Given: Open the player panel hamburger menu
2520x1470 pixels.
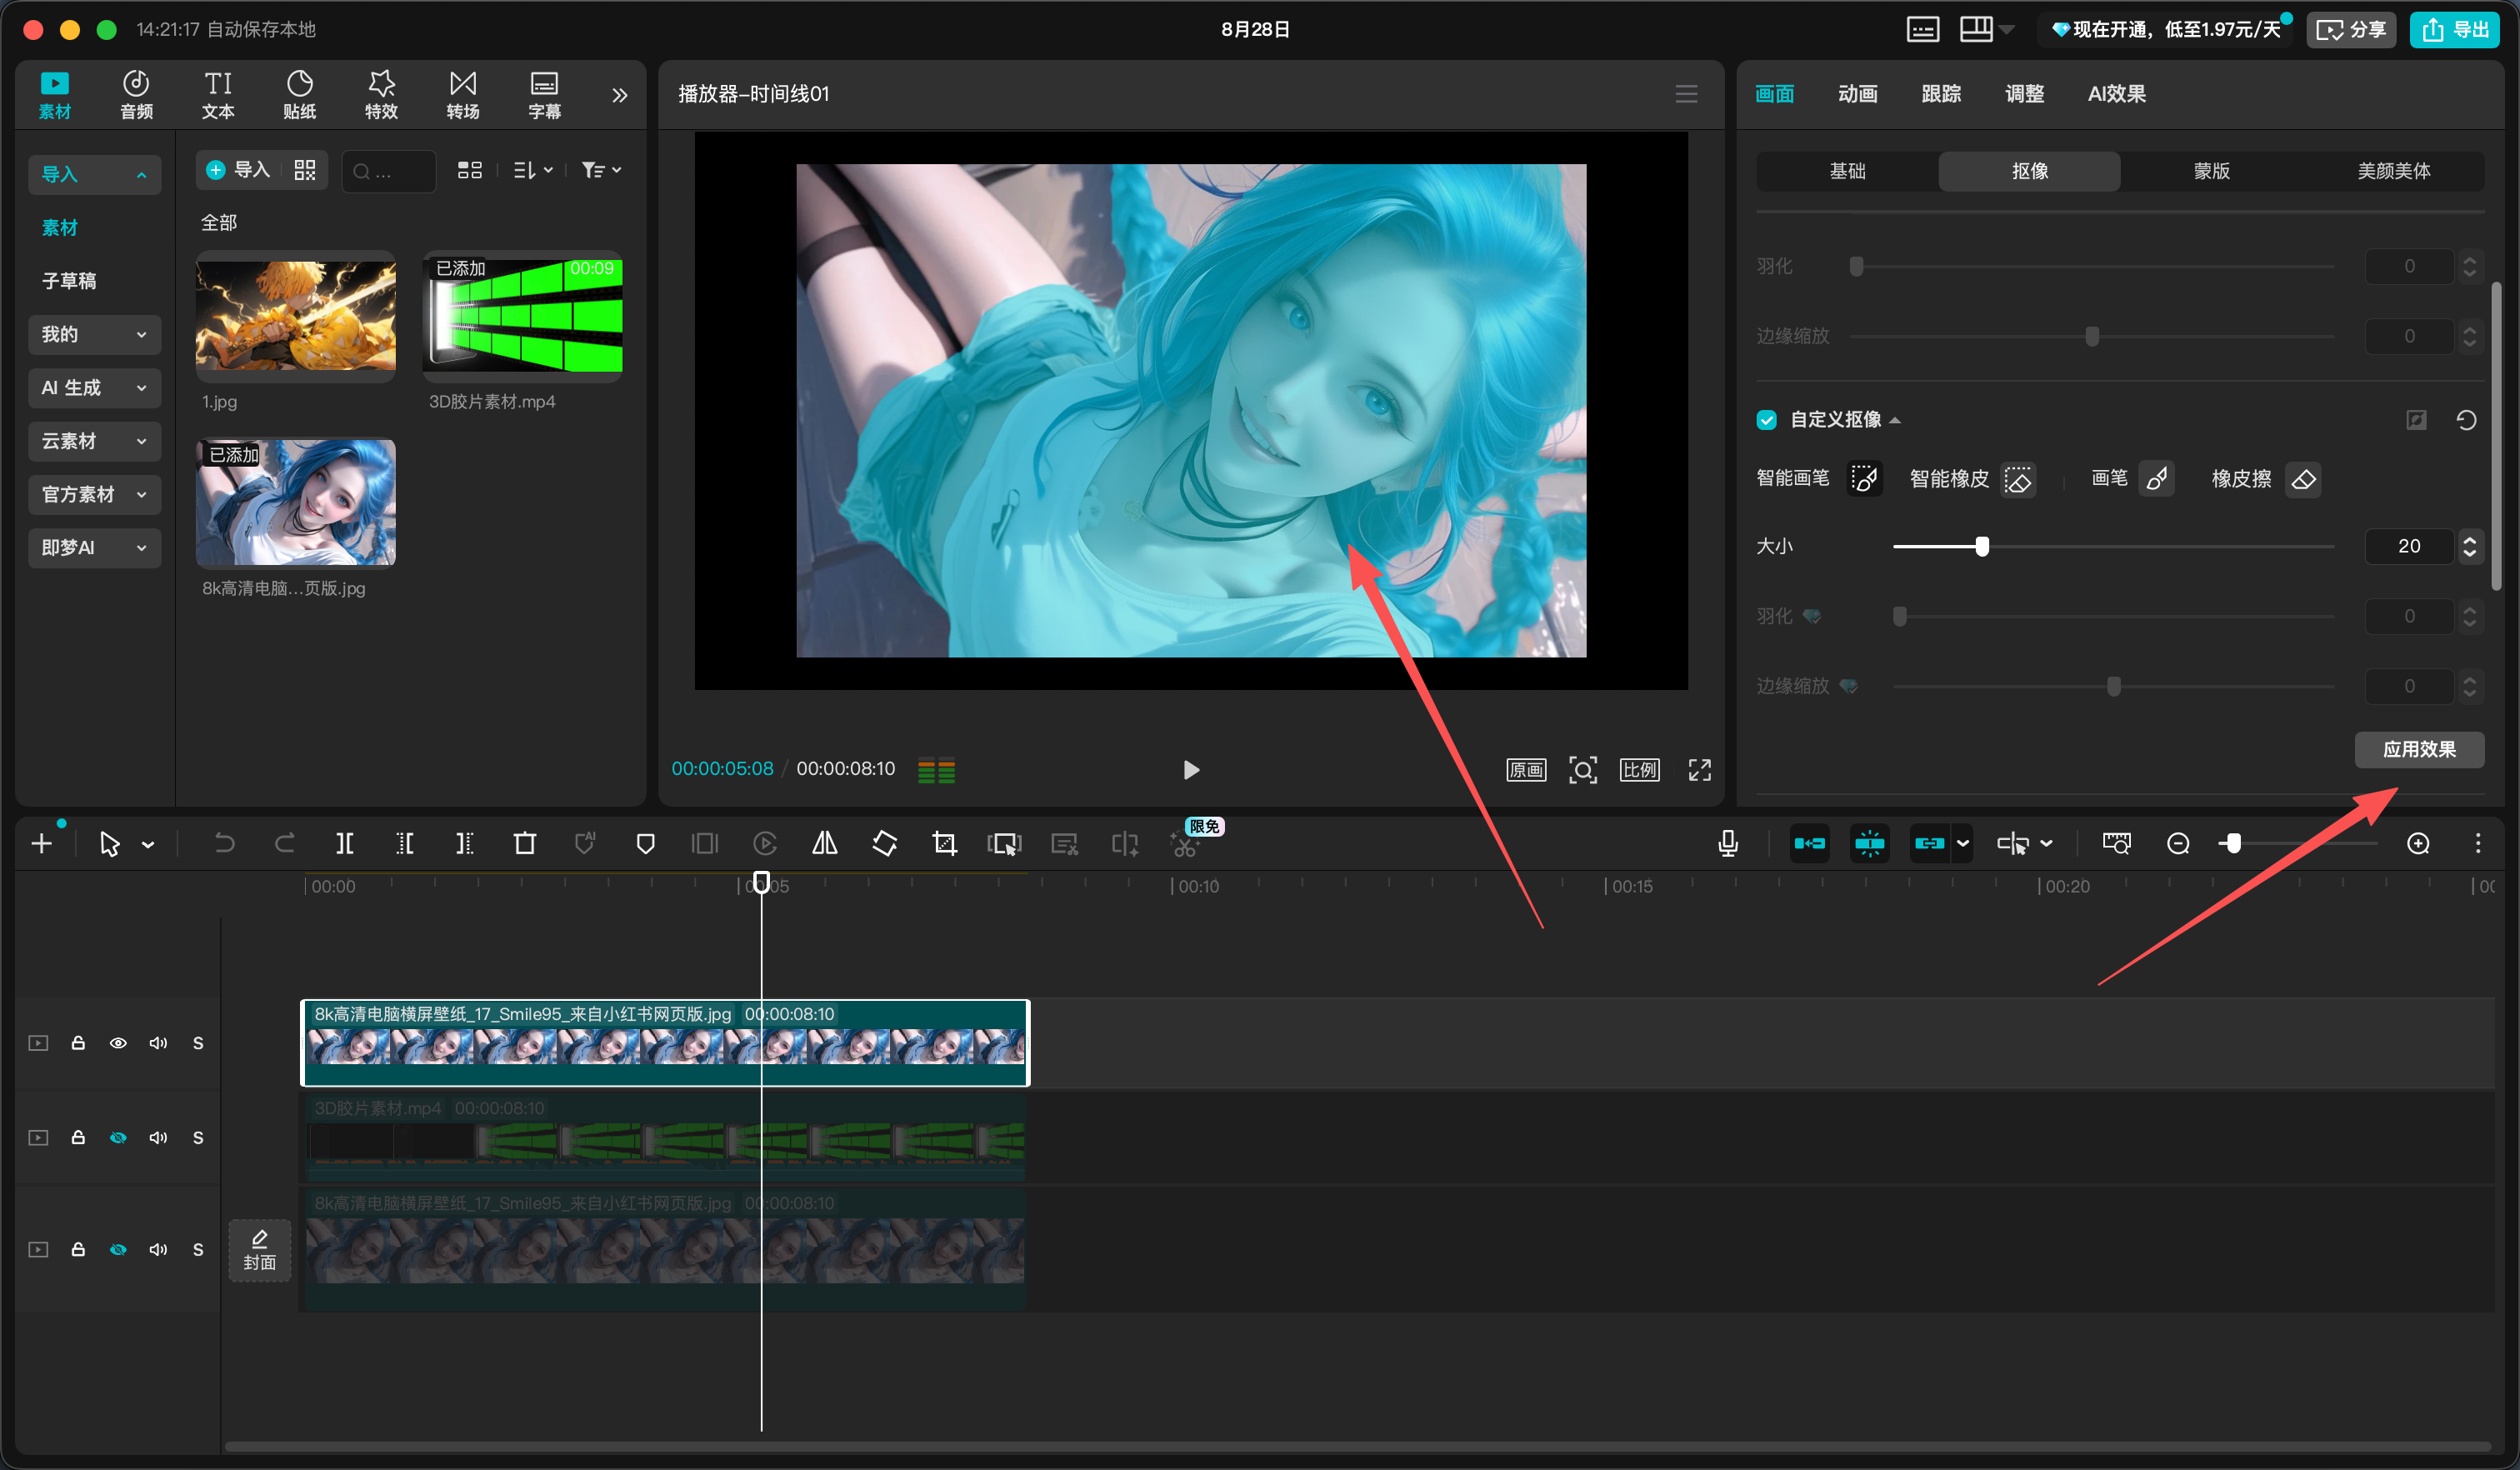Looking at the screenshot, I should tap(1686, 94).
